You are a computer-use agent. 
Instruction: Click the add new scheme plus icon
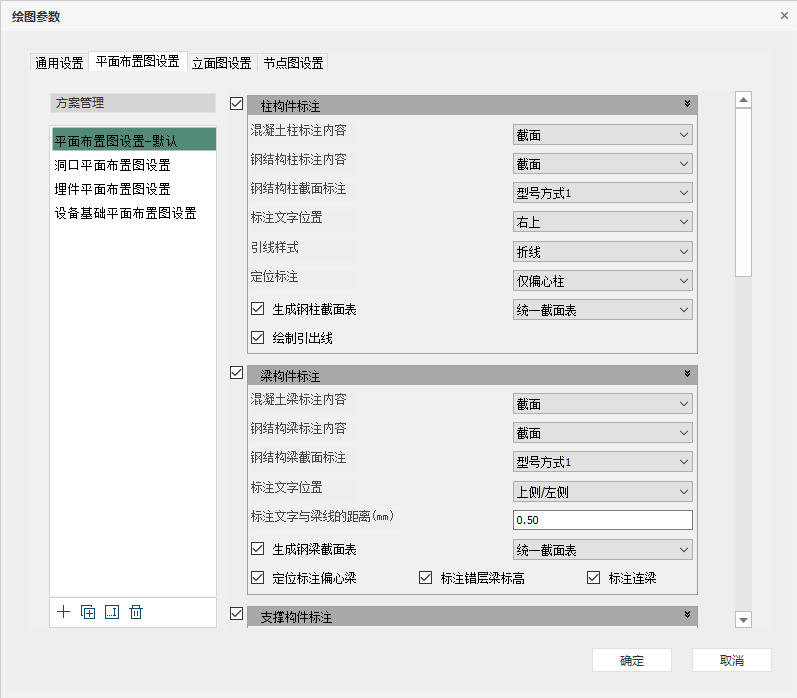click(64, 612)
